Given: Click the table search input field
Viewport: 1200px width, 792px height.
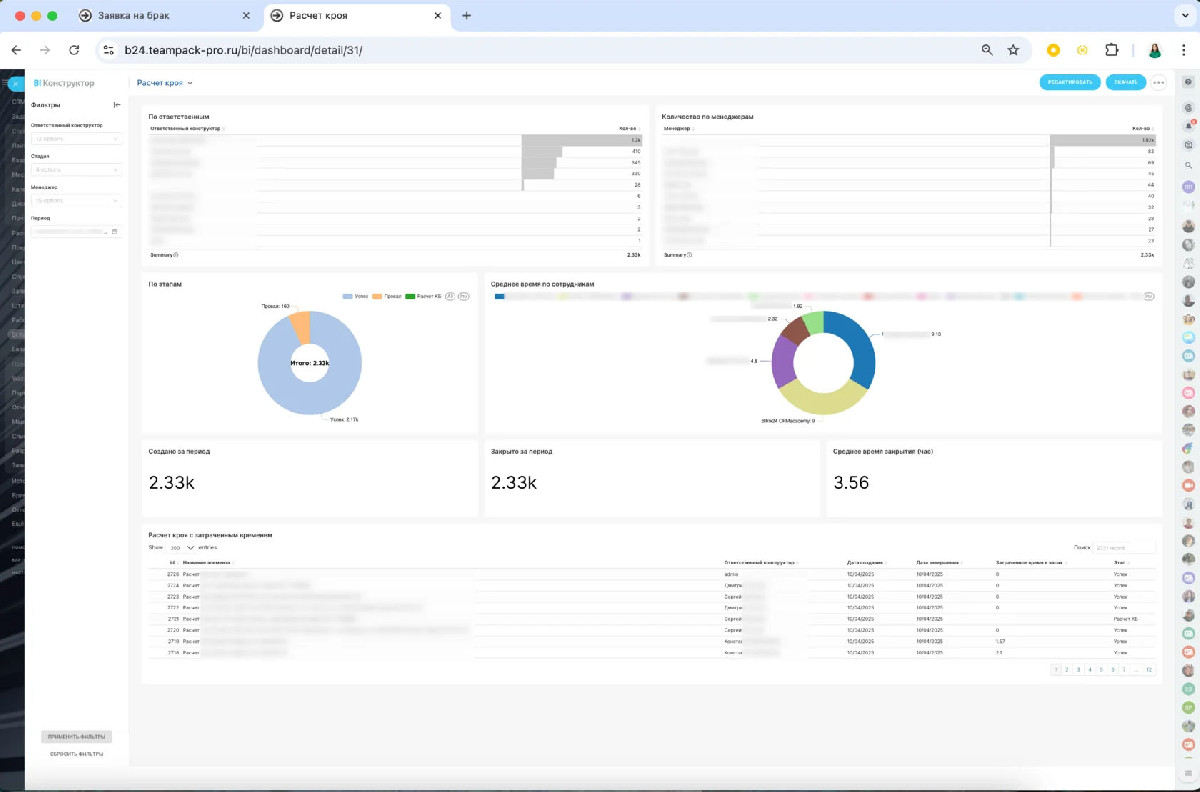Looking at the screenshot, I should (x=1124, y=548).
